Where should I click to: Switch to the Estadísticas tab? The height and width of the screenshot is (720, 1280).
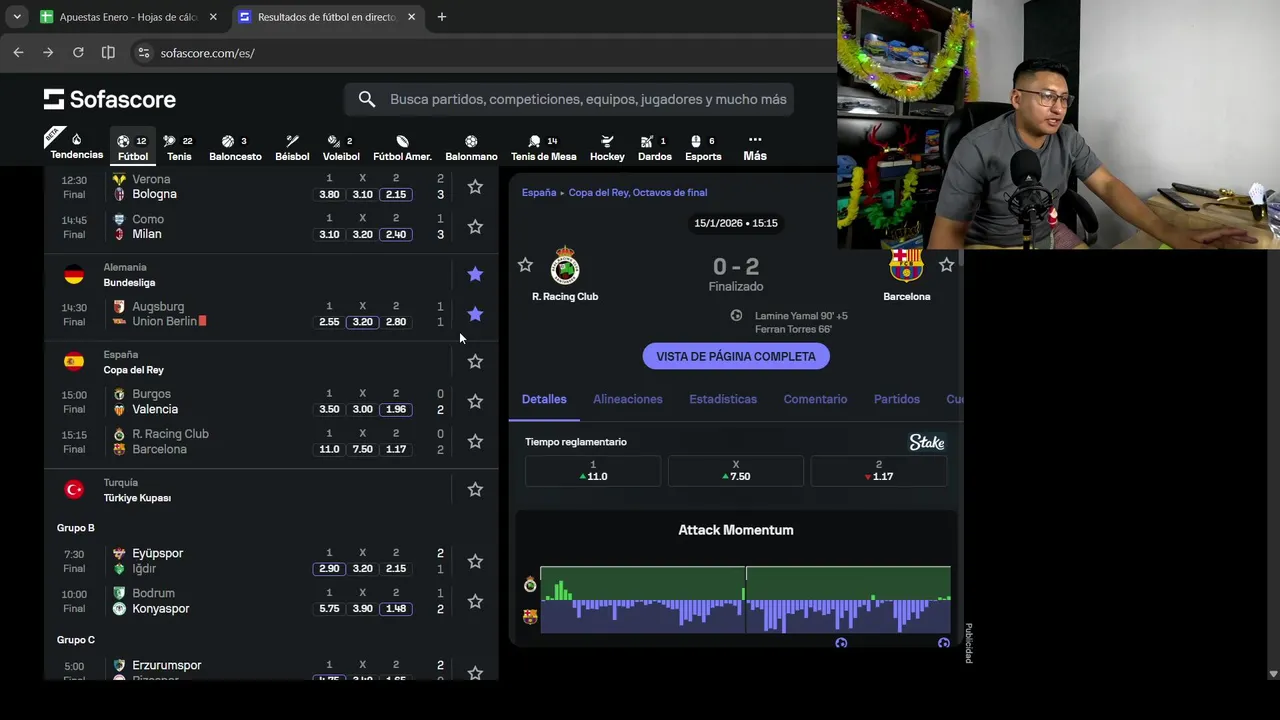723,399
